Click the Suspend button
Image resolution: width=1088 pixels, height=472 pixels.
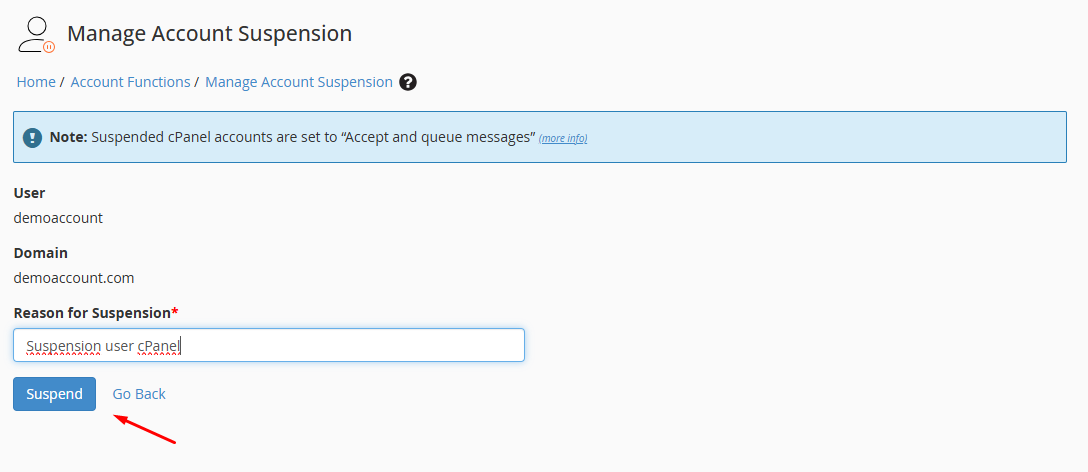point(54,394)
